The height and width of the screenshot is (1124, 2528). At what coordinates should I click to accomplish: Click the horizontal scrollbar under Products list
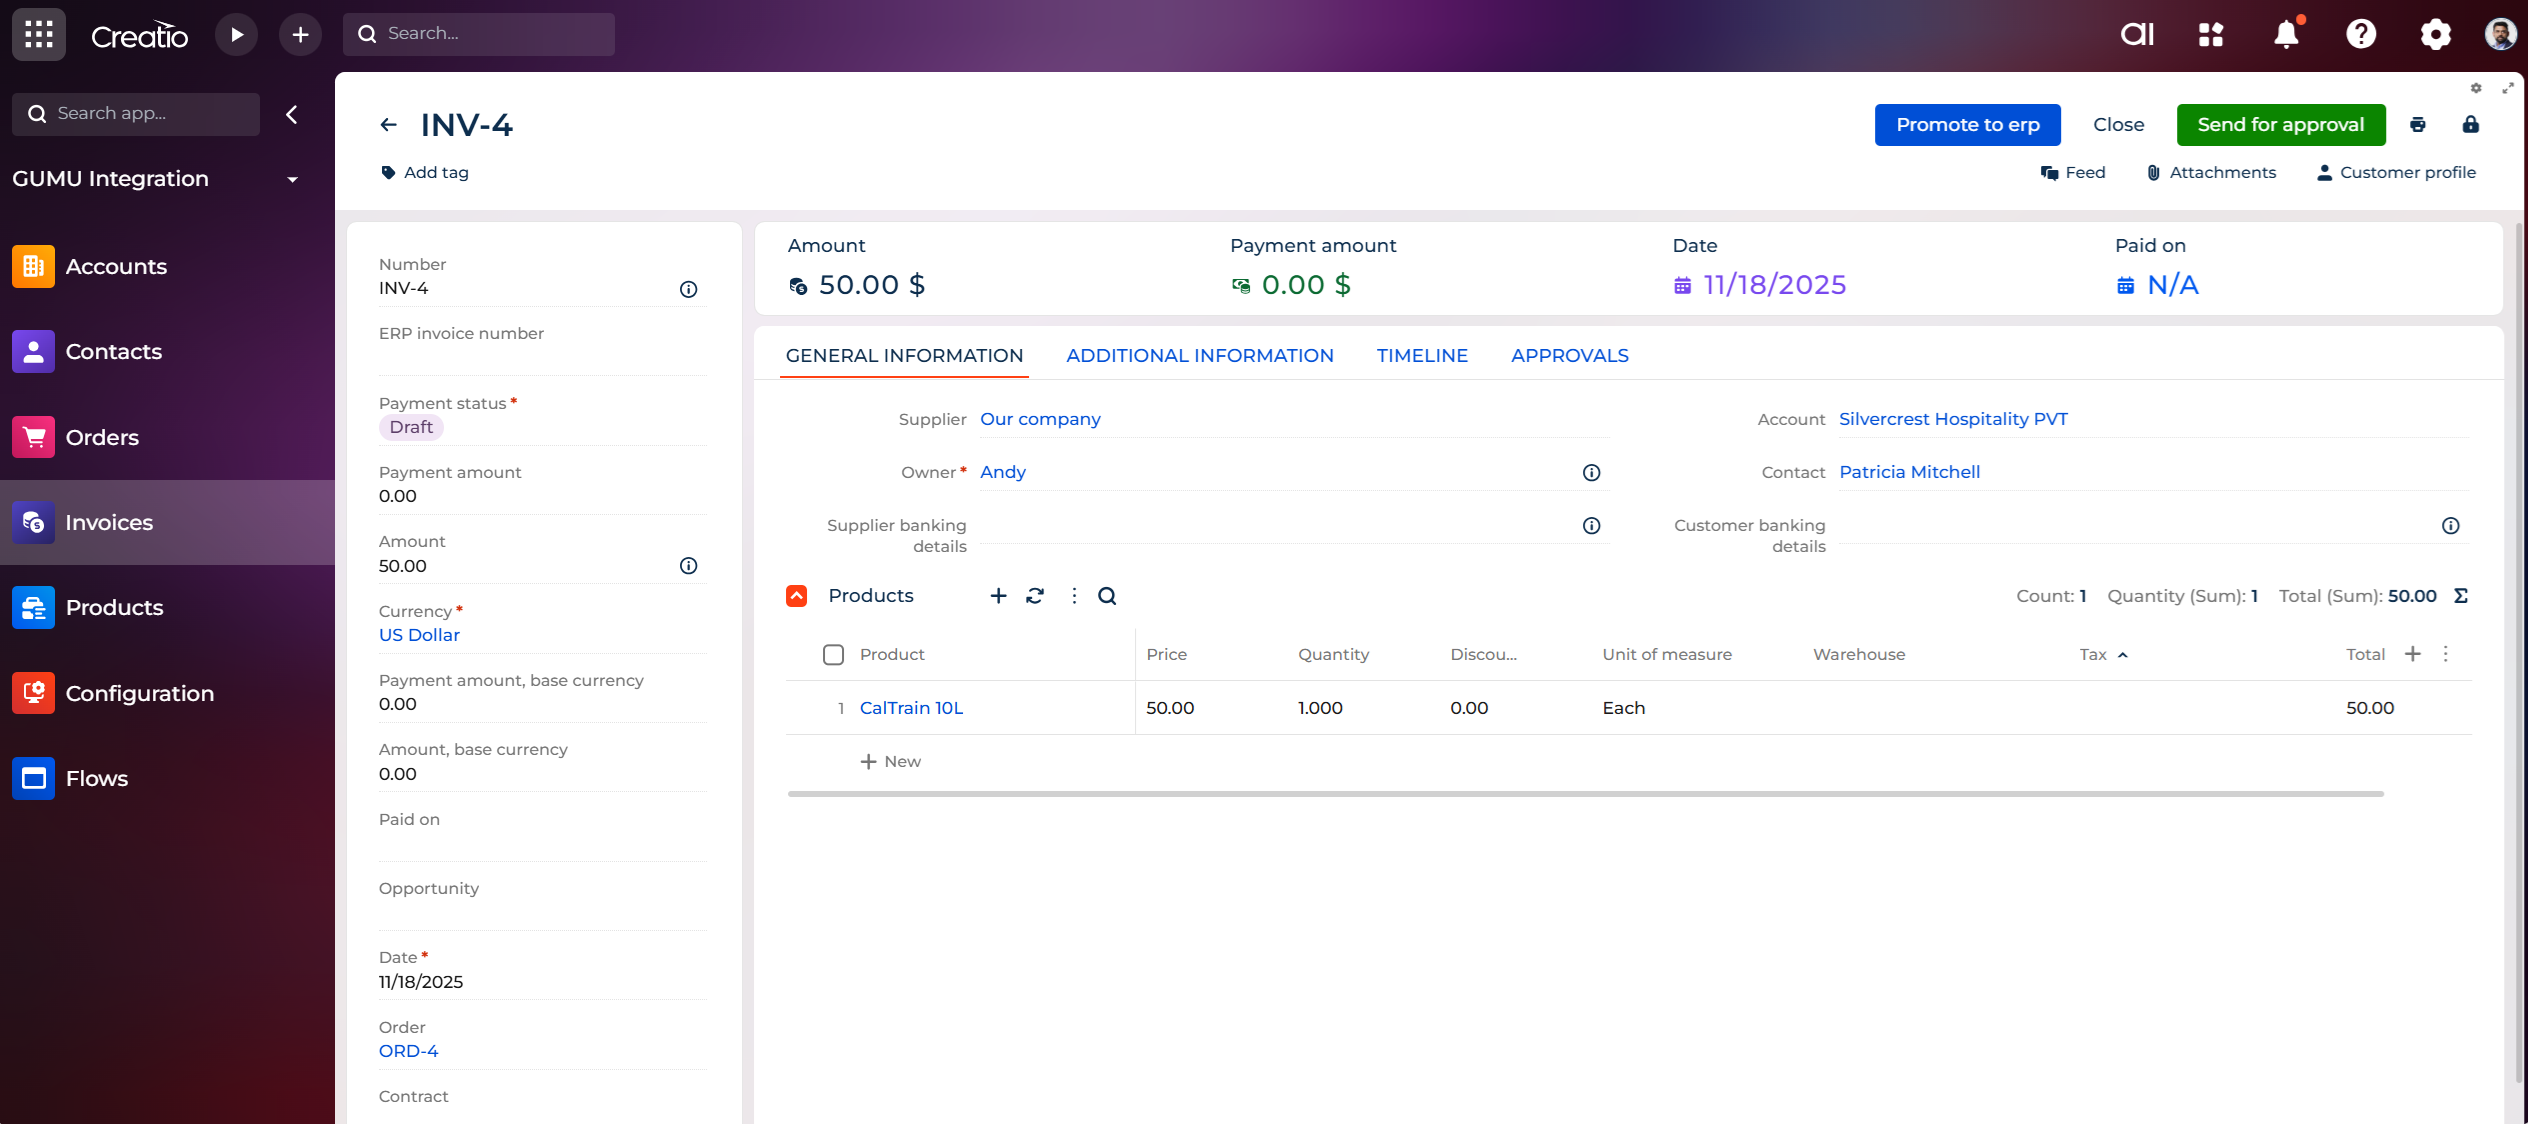tap(1585, 794)
